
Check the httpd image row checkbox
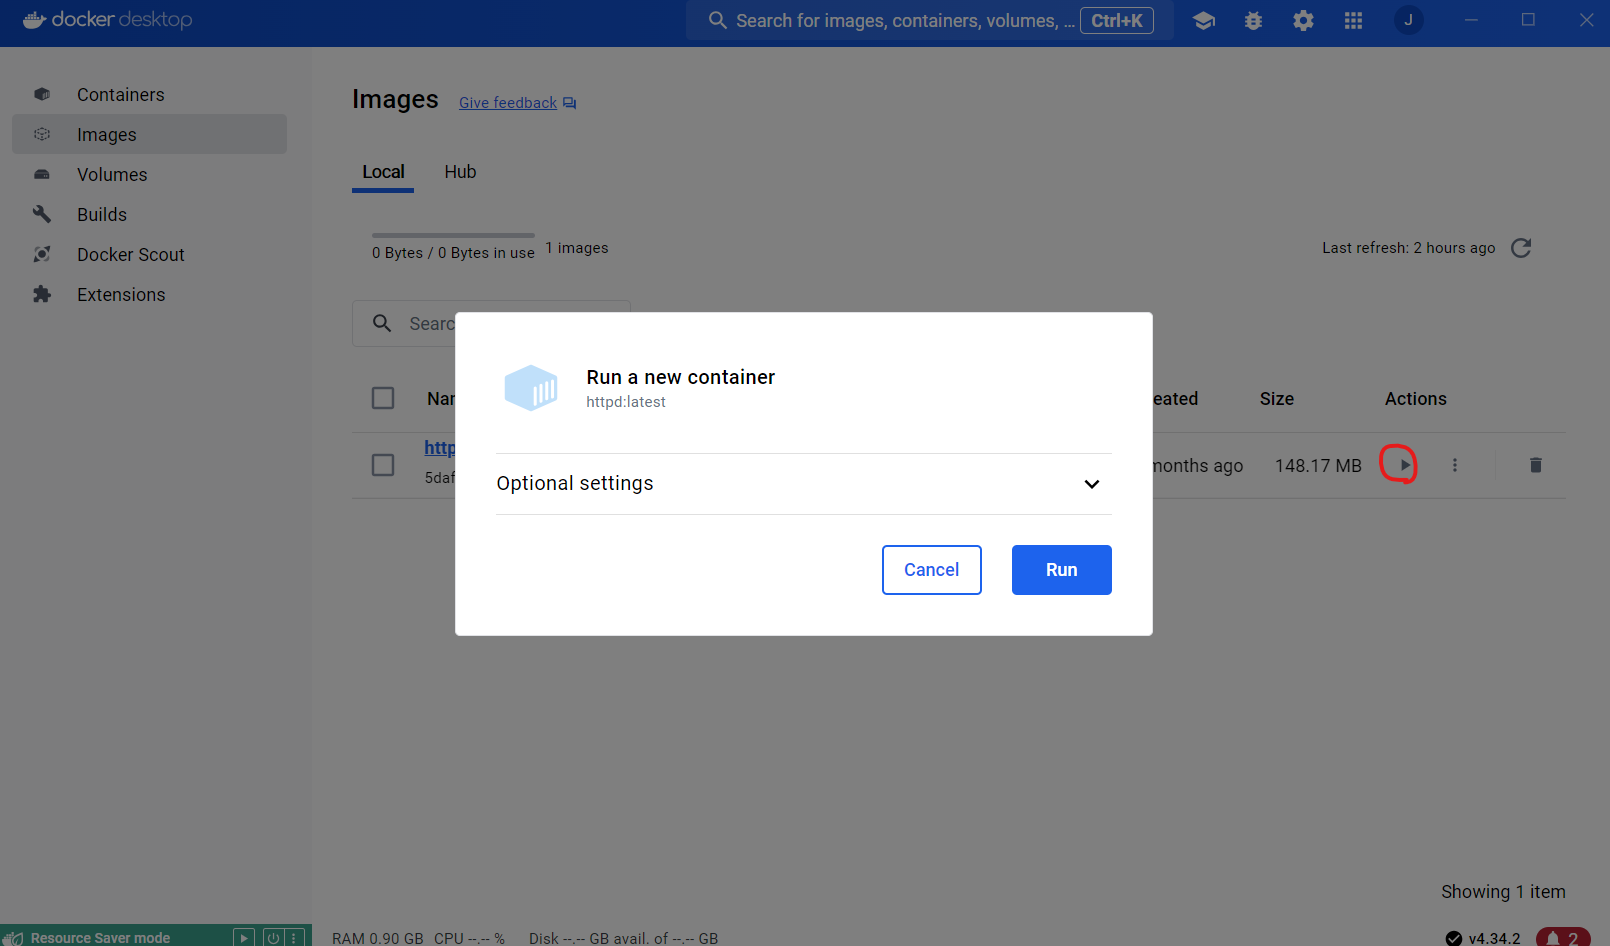tap(383, 465)
